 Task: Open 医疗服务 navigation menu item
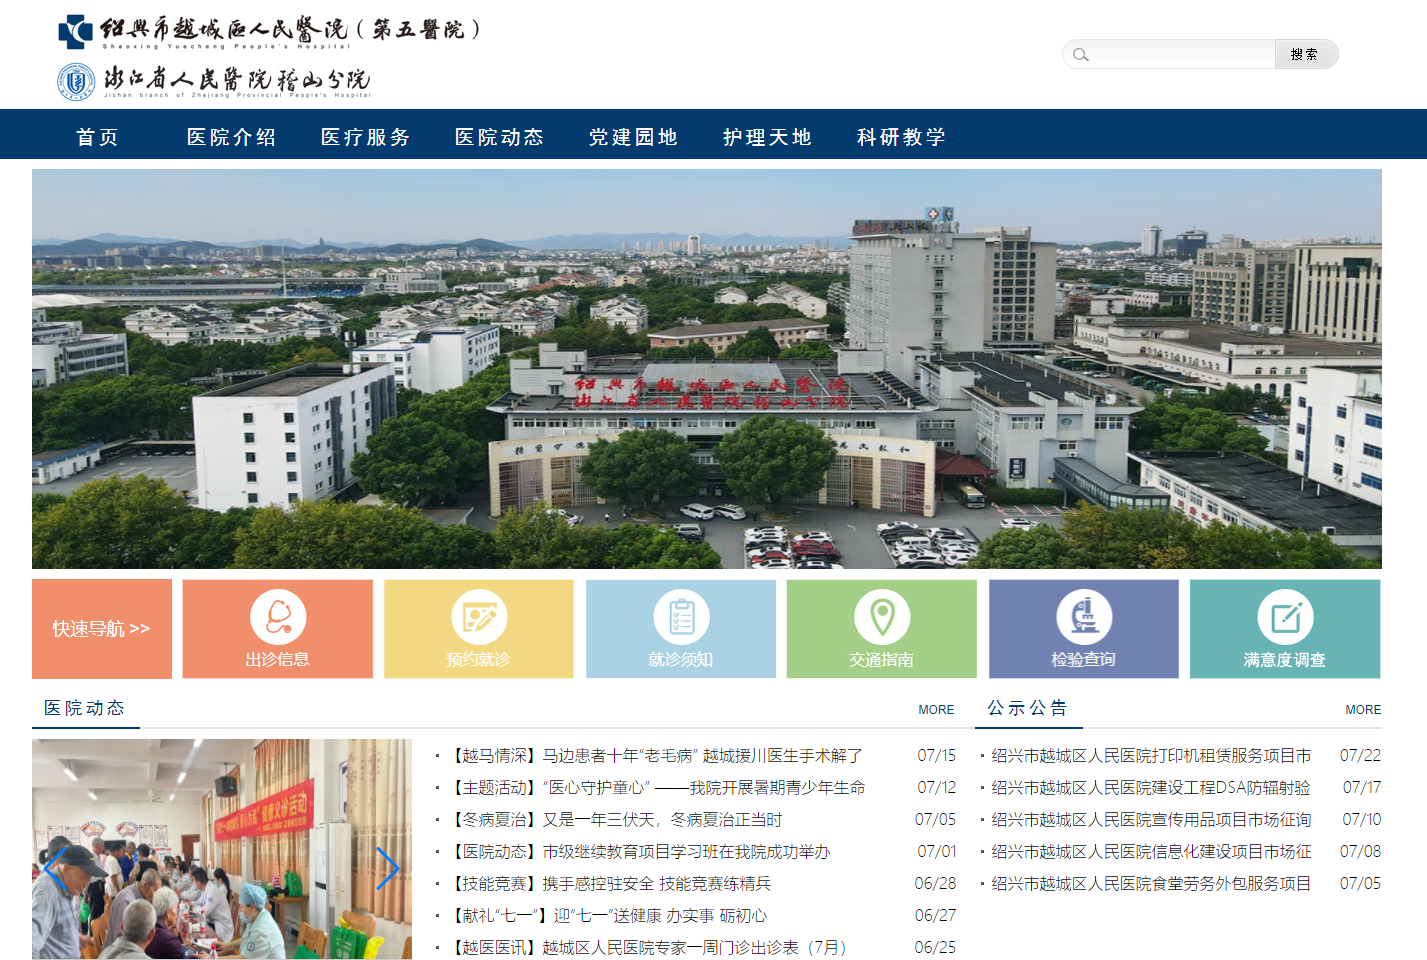[x=366, y=137]
